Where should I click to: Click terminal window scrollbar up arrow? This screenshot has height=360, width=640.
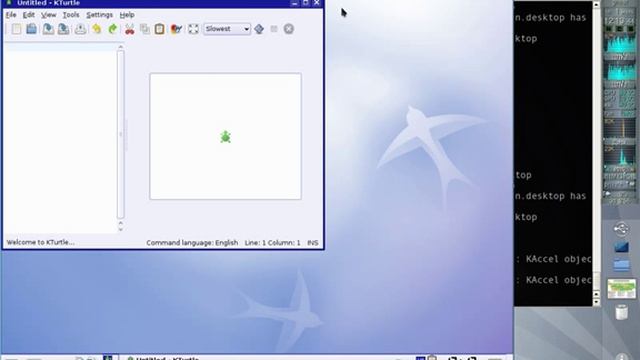tap(596, 5)
